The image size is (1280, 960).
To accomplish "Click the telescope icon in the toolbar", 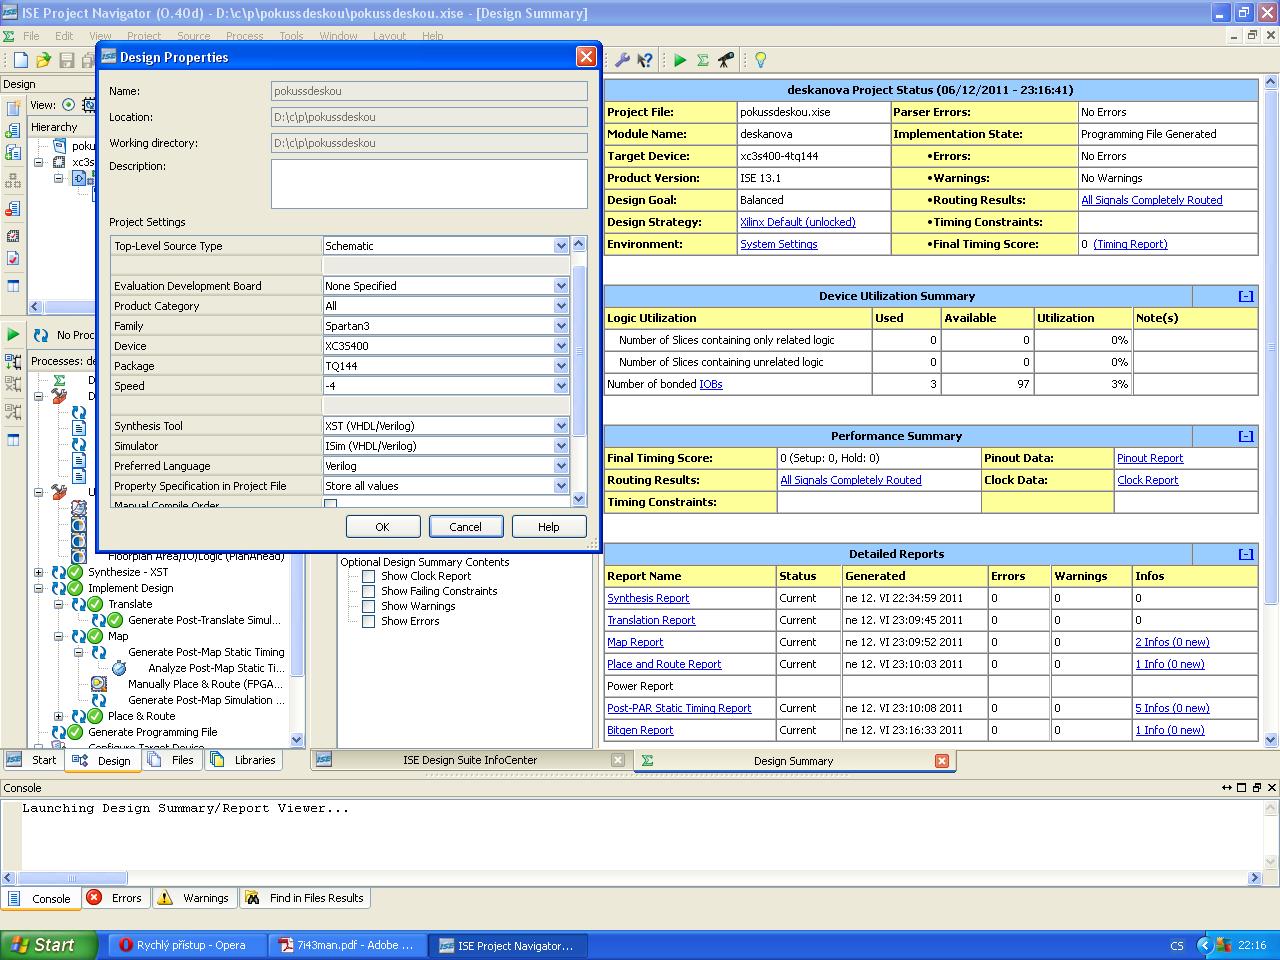I will tap(726, 61).
